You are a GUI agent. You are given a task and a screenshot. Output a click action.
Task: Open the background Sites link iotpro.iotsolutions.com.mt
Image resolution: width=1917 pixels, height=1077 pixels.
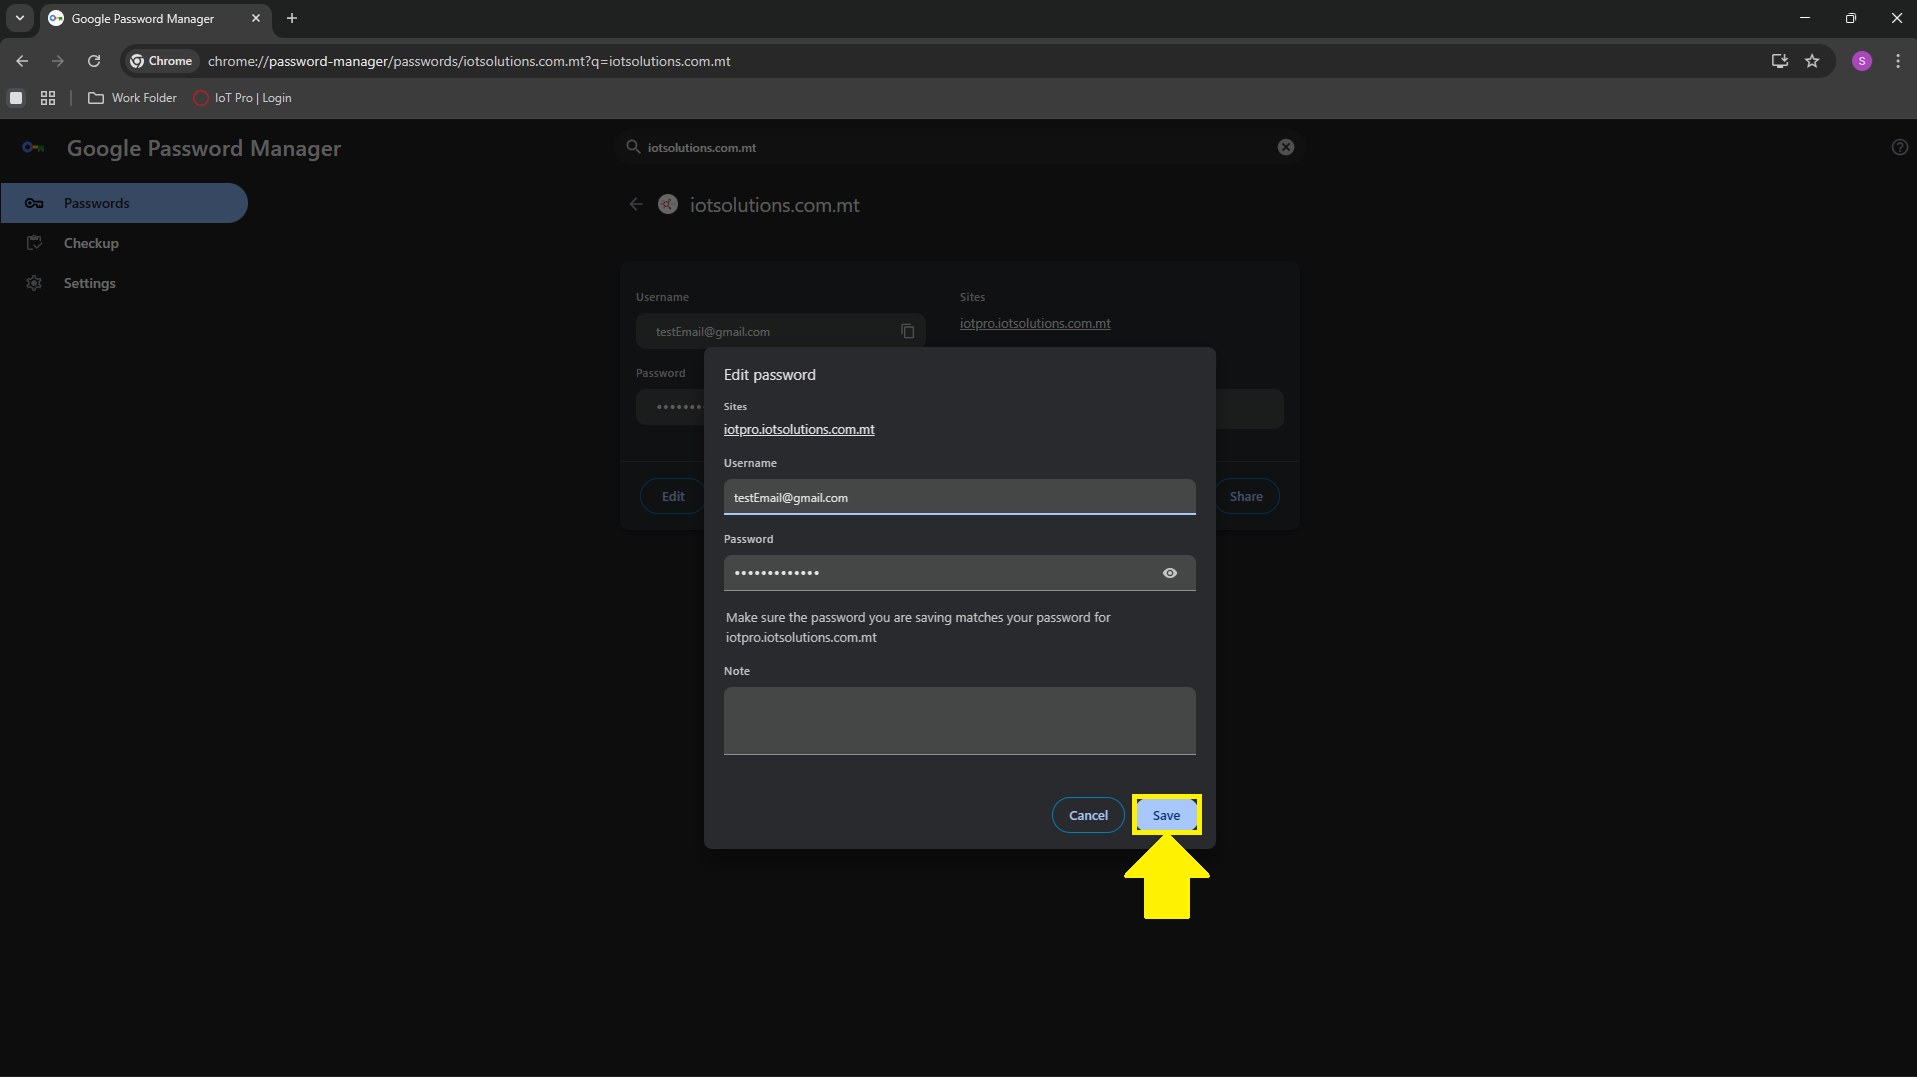click(x=1035, y=323)
